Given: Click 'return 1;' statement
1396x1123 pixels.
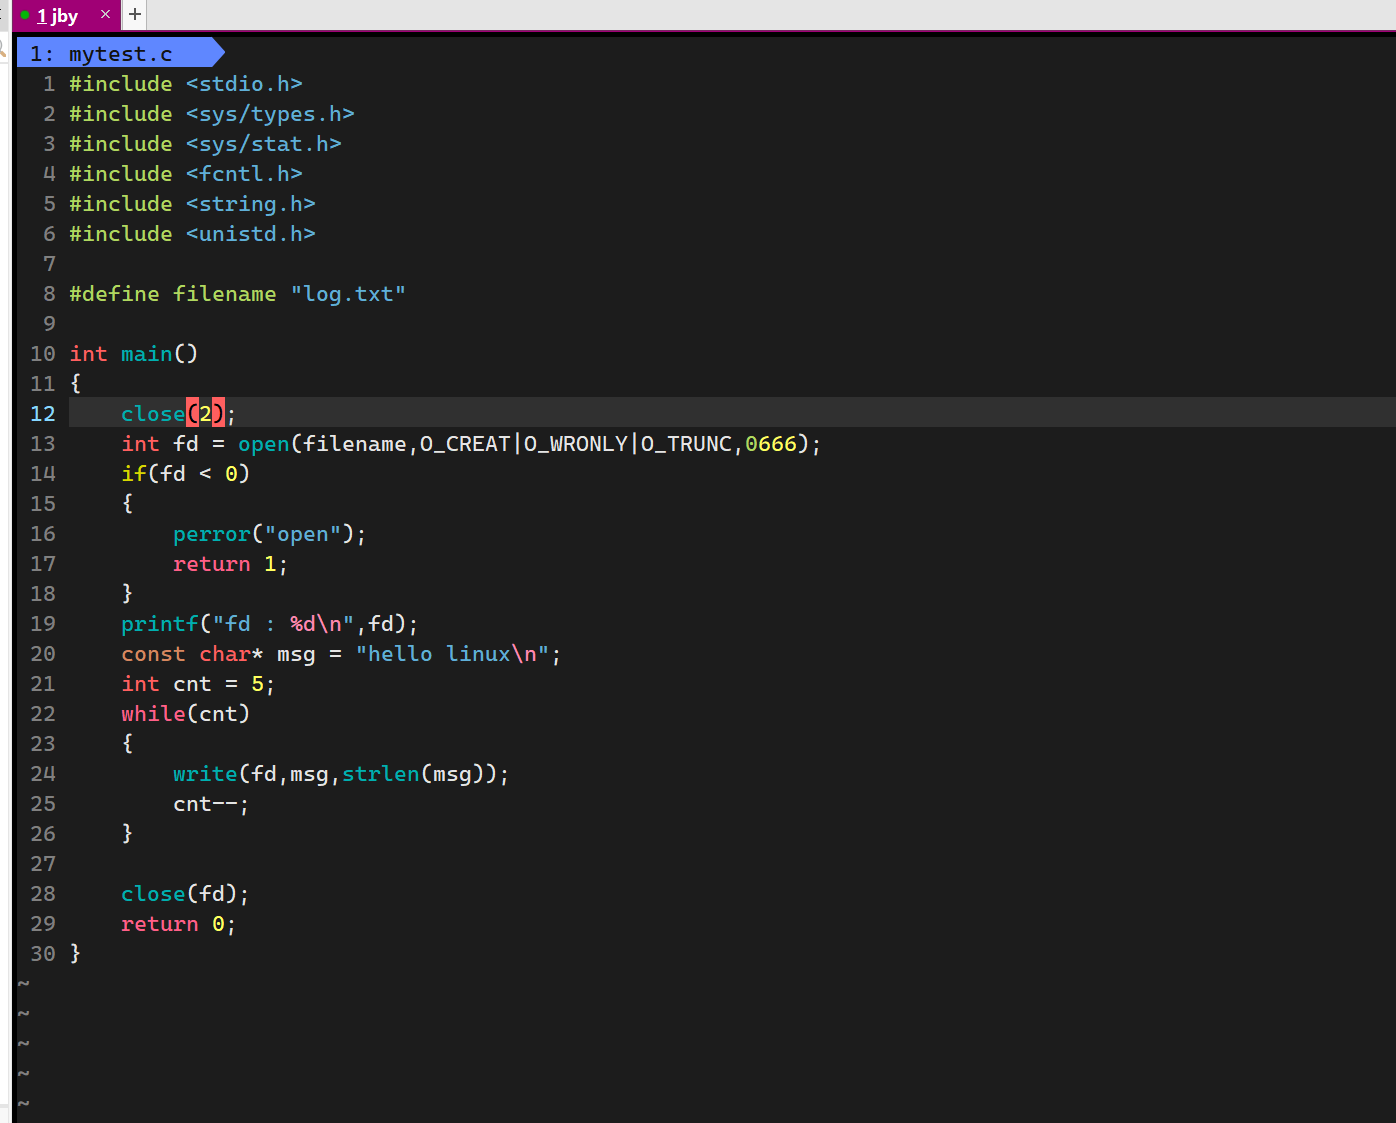Looking at the screenshot, I should tap(231, 564).
